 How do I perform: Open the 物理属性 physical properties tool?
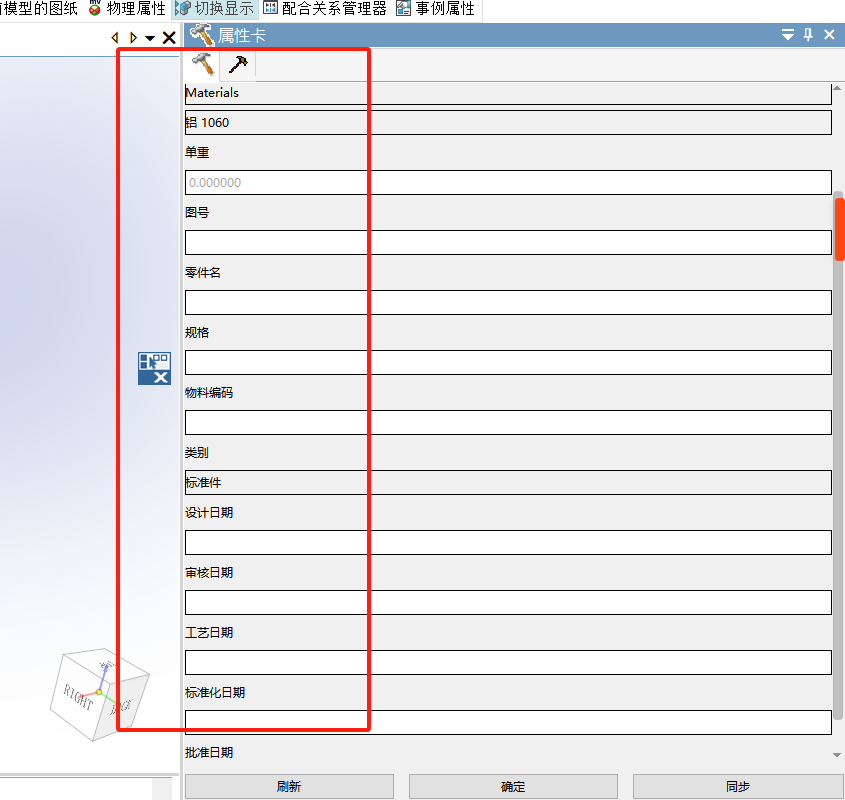pos(126,9)
